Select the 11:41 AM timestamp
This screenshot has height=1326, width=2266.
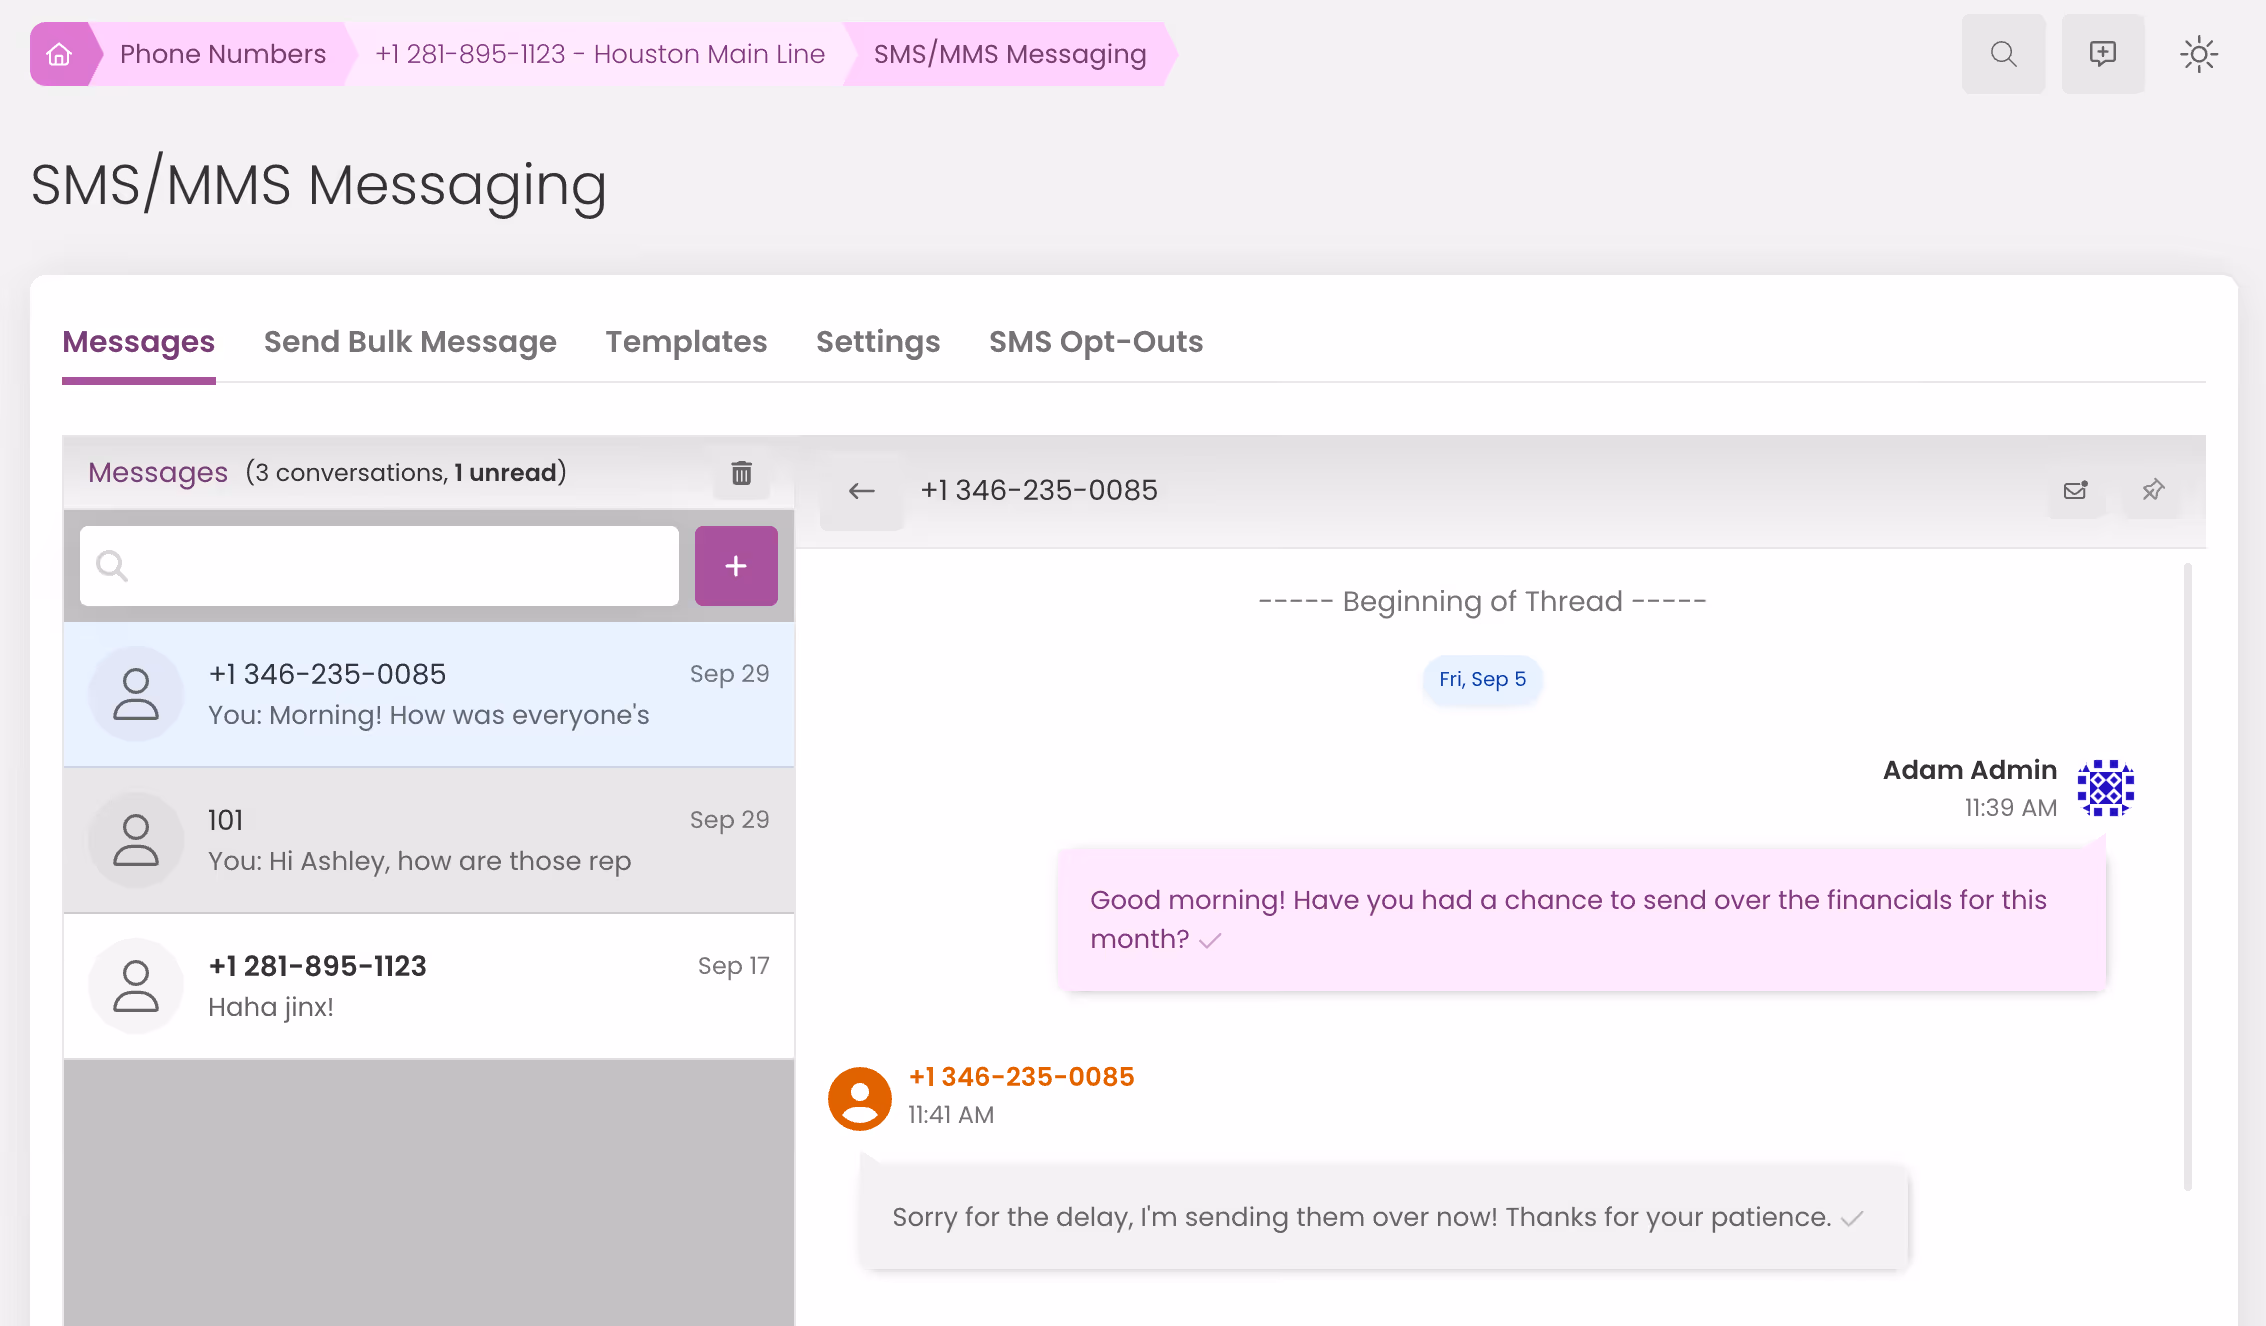coord(951,1115)
